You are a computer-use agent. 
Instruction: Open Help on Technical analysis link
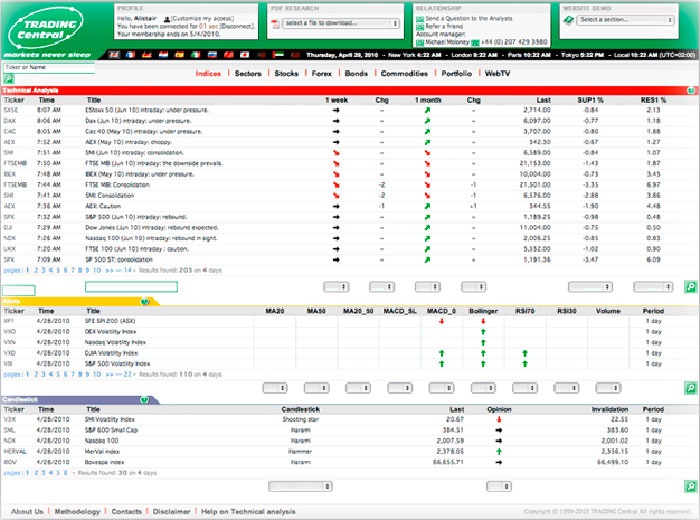tap(247, 511)
